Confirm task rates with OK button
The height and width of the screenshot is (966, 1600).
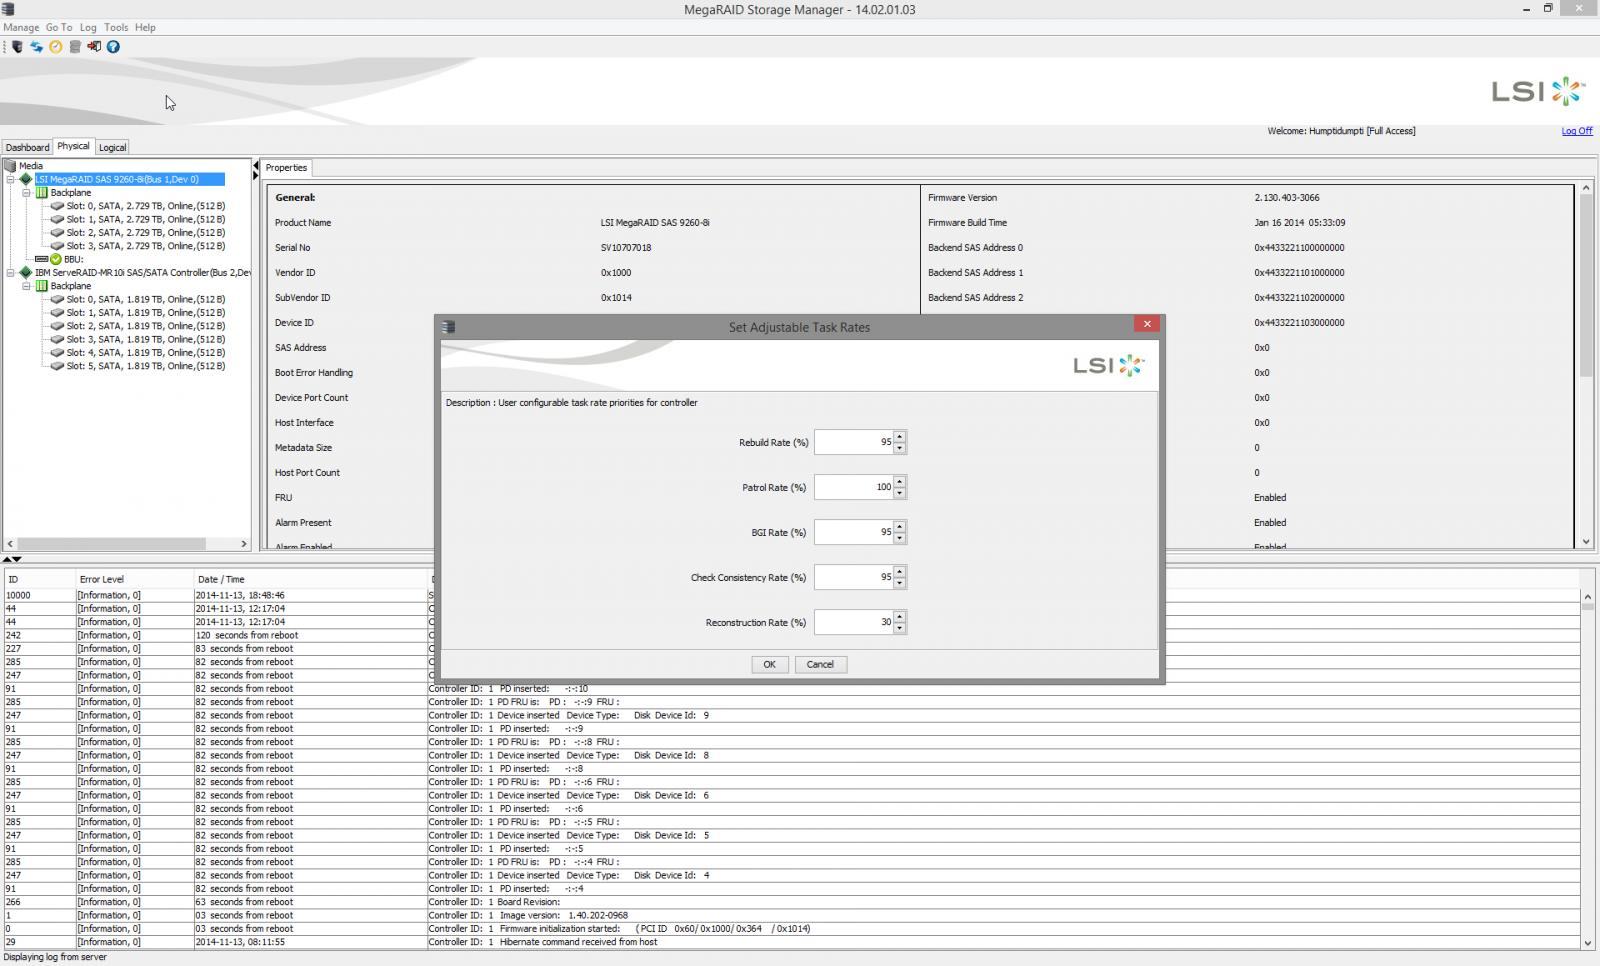(x=769, y=664)
